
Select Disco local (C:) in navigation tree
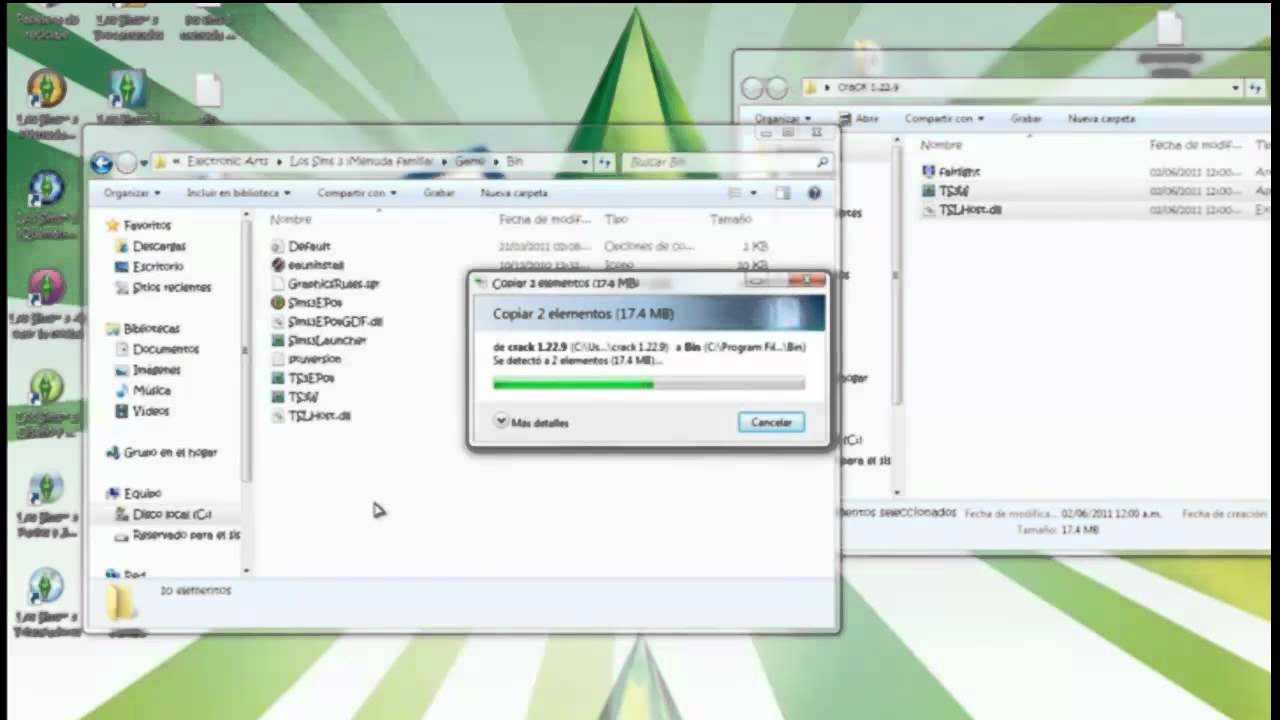click(171, 514)
